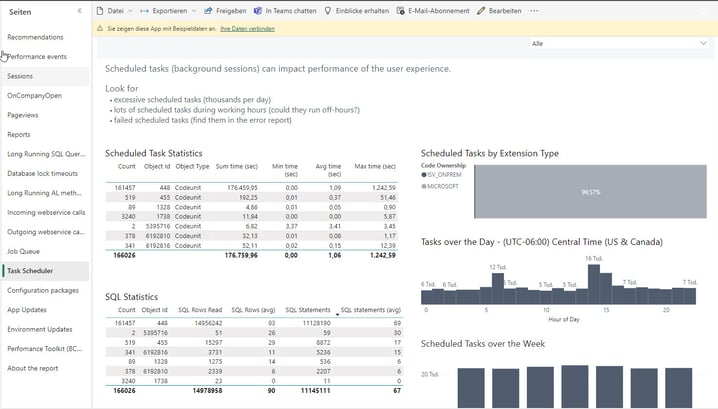Click 'Scheduled Tasks by Extension Type' title

[490, 153]
